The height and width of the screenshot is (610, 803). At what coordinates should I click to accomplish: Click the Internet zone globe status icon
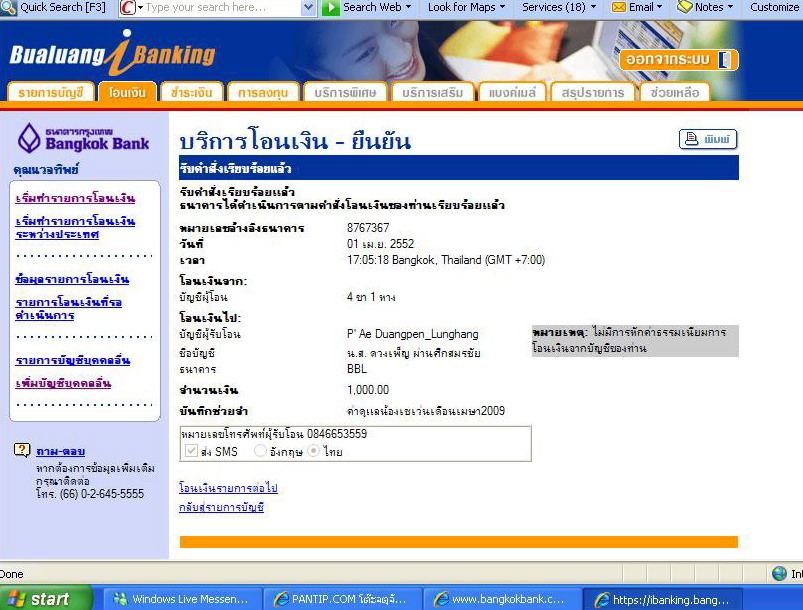click(779, 574)
